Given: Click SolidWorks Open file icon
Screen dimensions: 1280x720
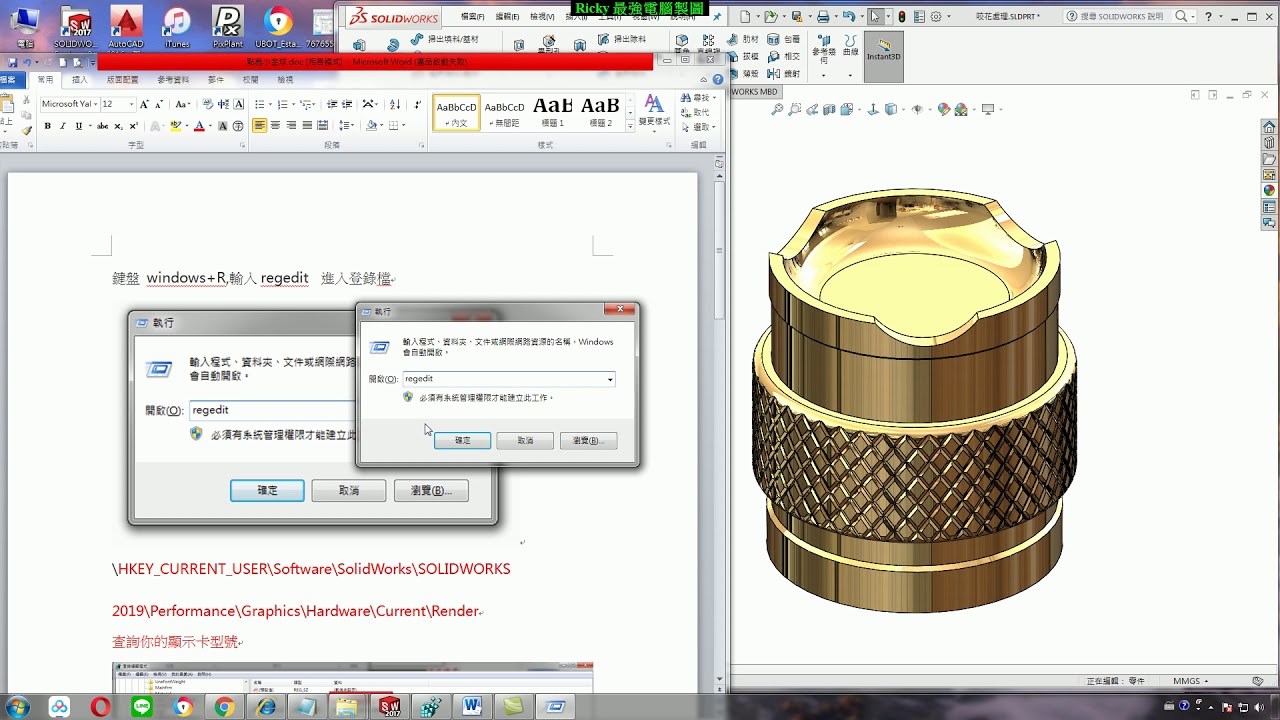Looking at the screenshot, I should pos(770,17).
